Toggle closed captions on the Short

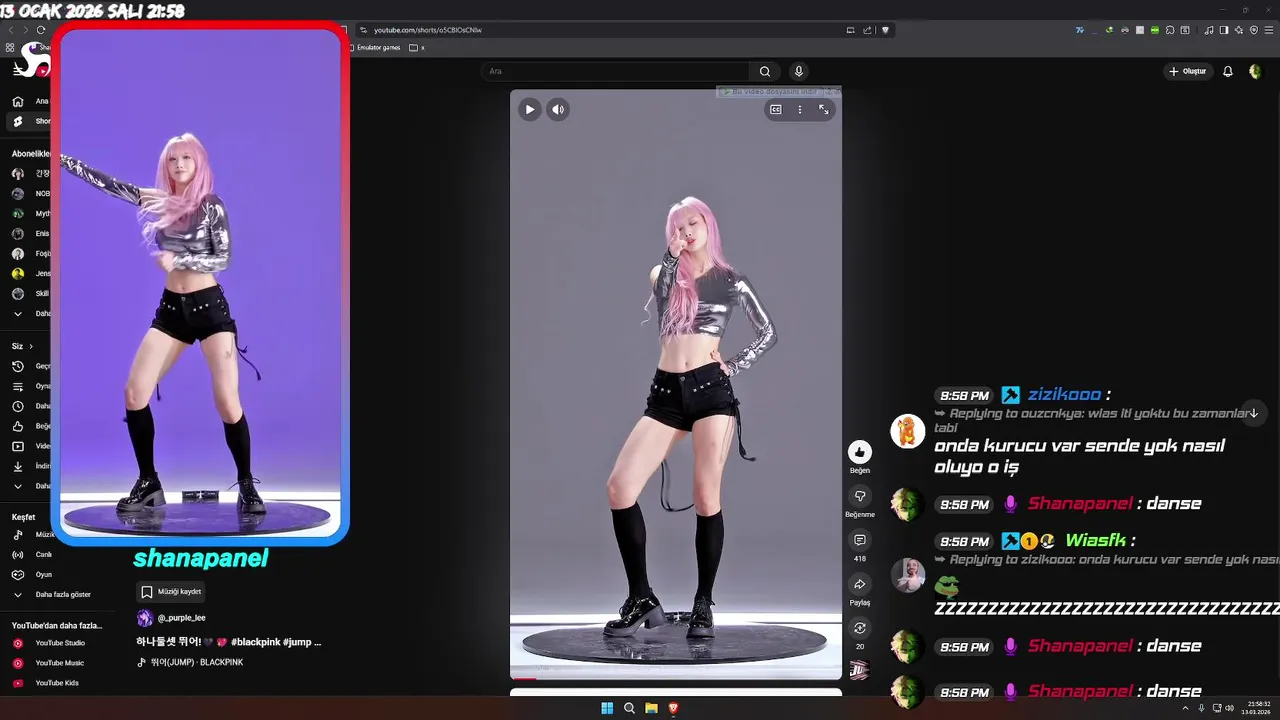click(775, 110)
